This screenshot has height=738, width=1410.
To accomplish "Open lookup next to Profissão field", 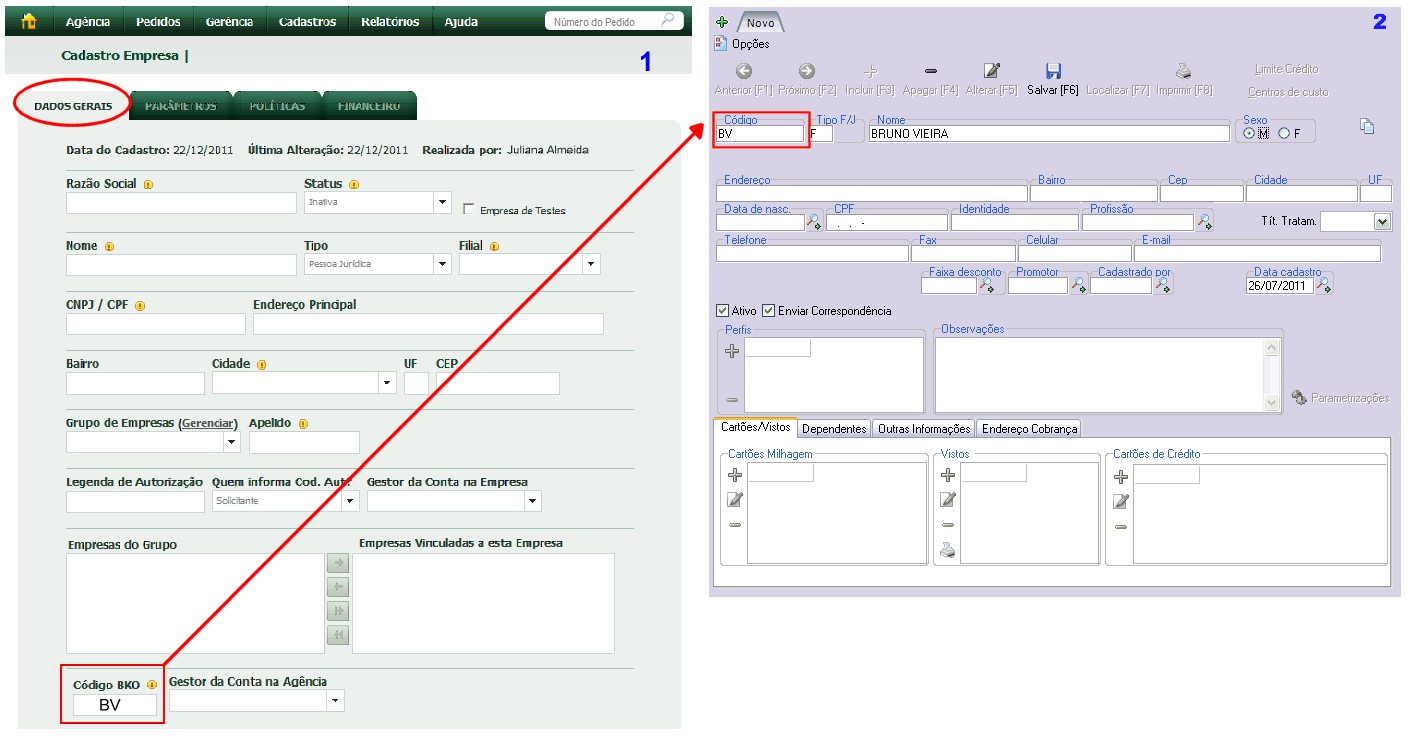I will click(x=1204, y=223).
